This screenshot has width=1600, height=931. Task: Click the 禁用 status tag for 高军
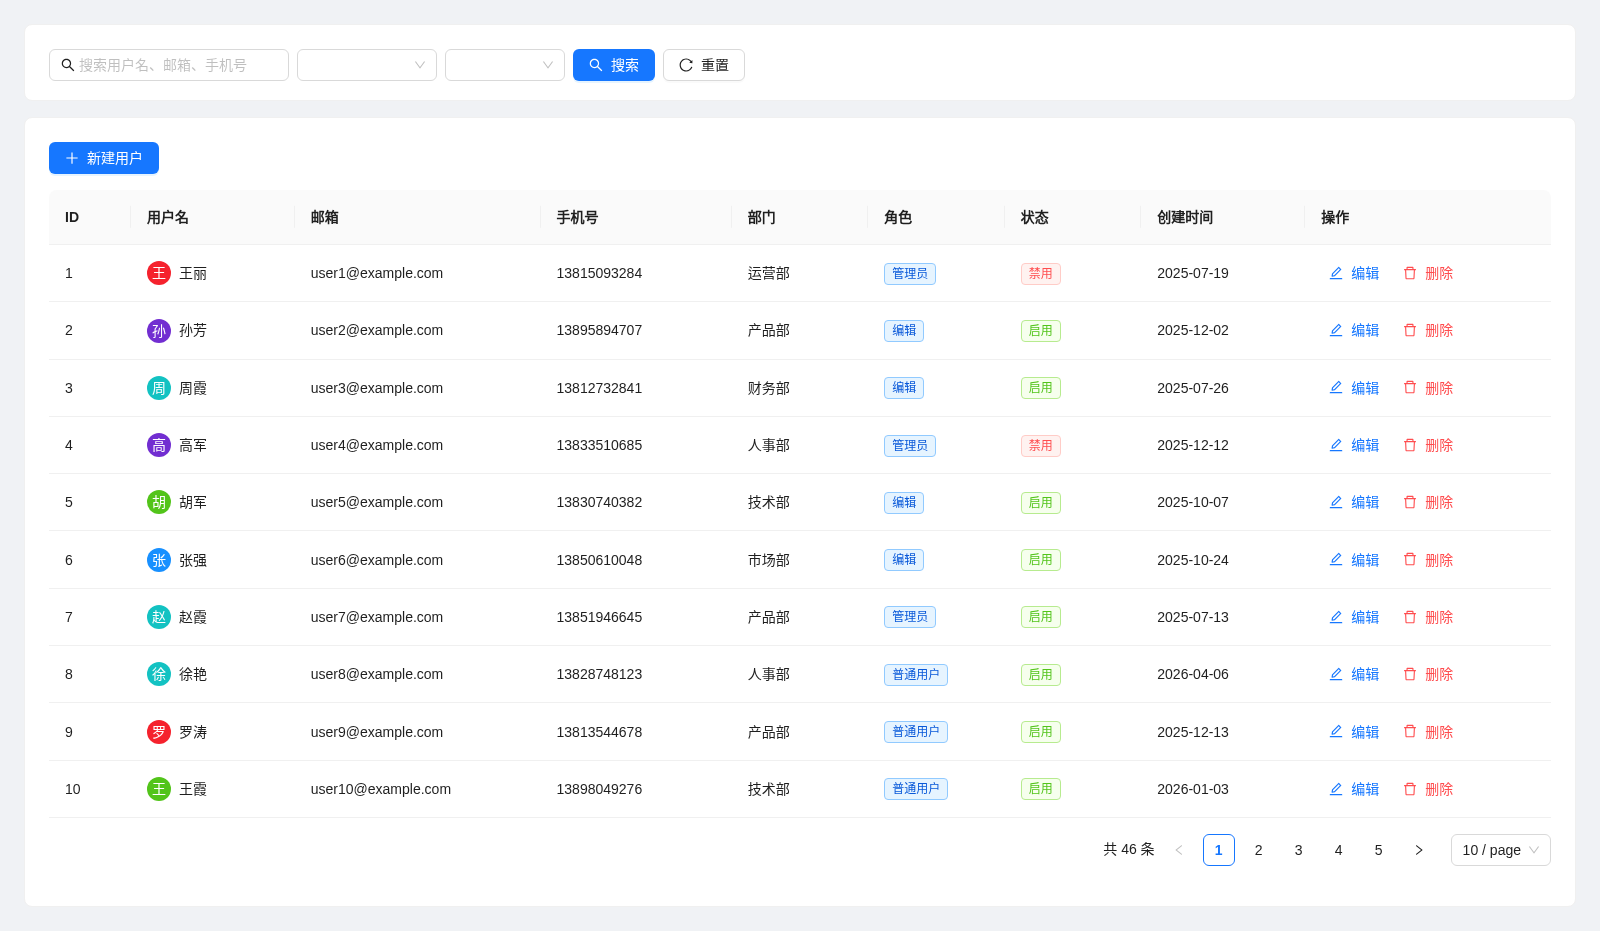point(1041,445)
